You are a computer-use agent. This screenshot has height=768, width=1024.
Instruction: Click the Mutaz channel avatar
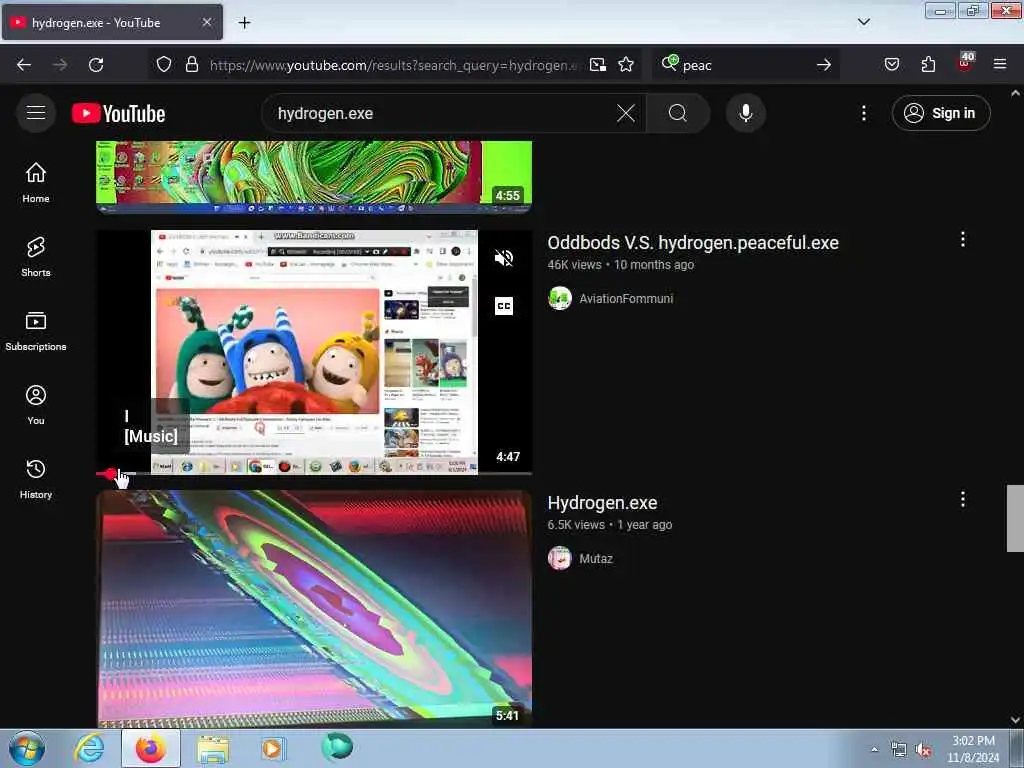[x=560, y=558]
